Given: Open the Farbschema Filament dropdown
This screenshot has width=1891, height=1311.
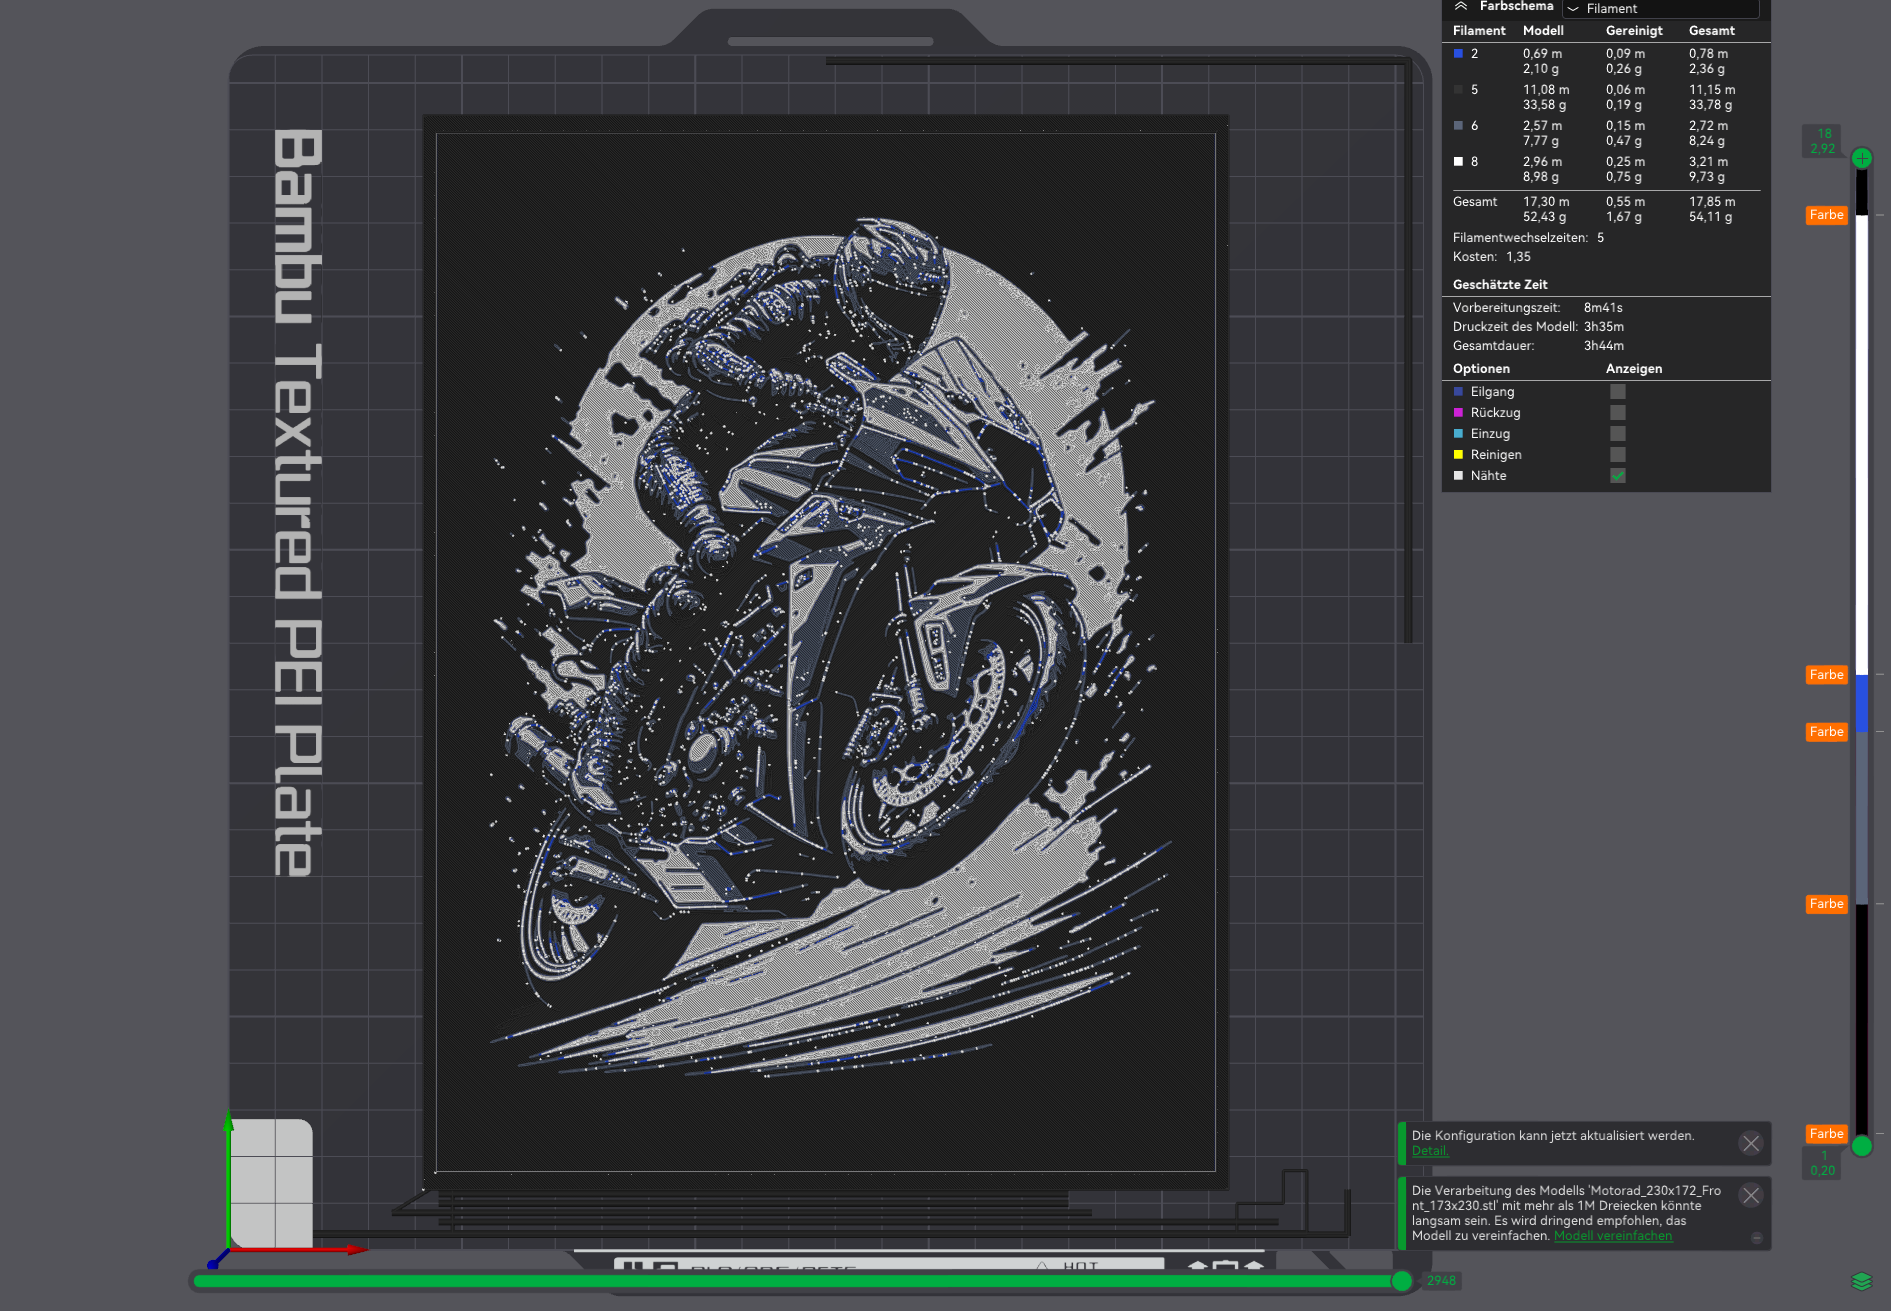Looking at the screenshot, I should click(1661, 8).
